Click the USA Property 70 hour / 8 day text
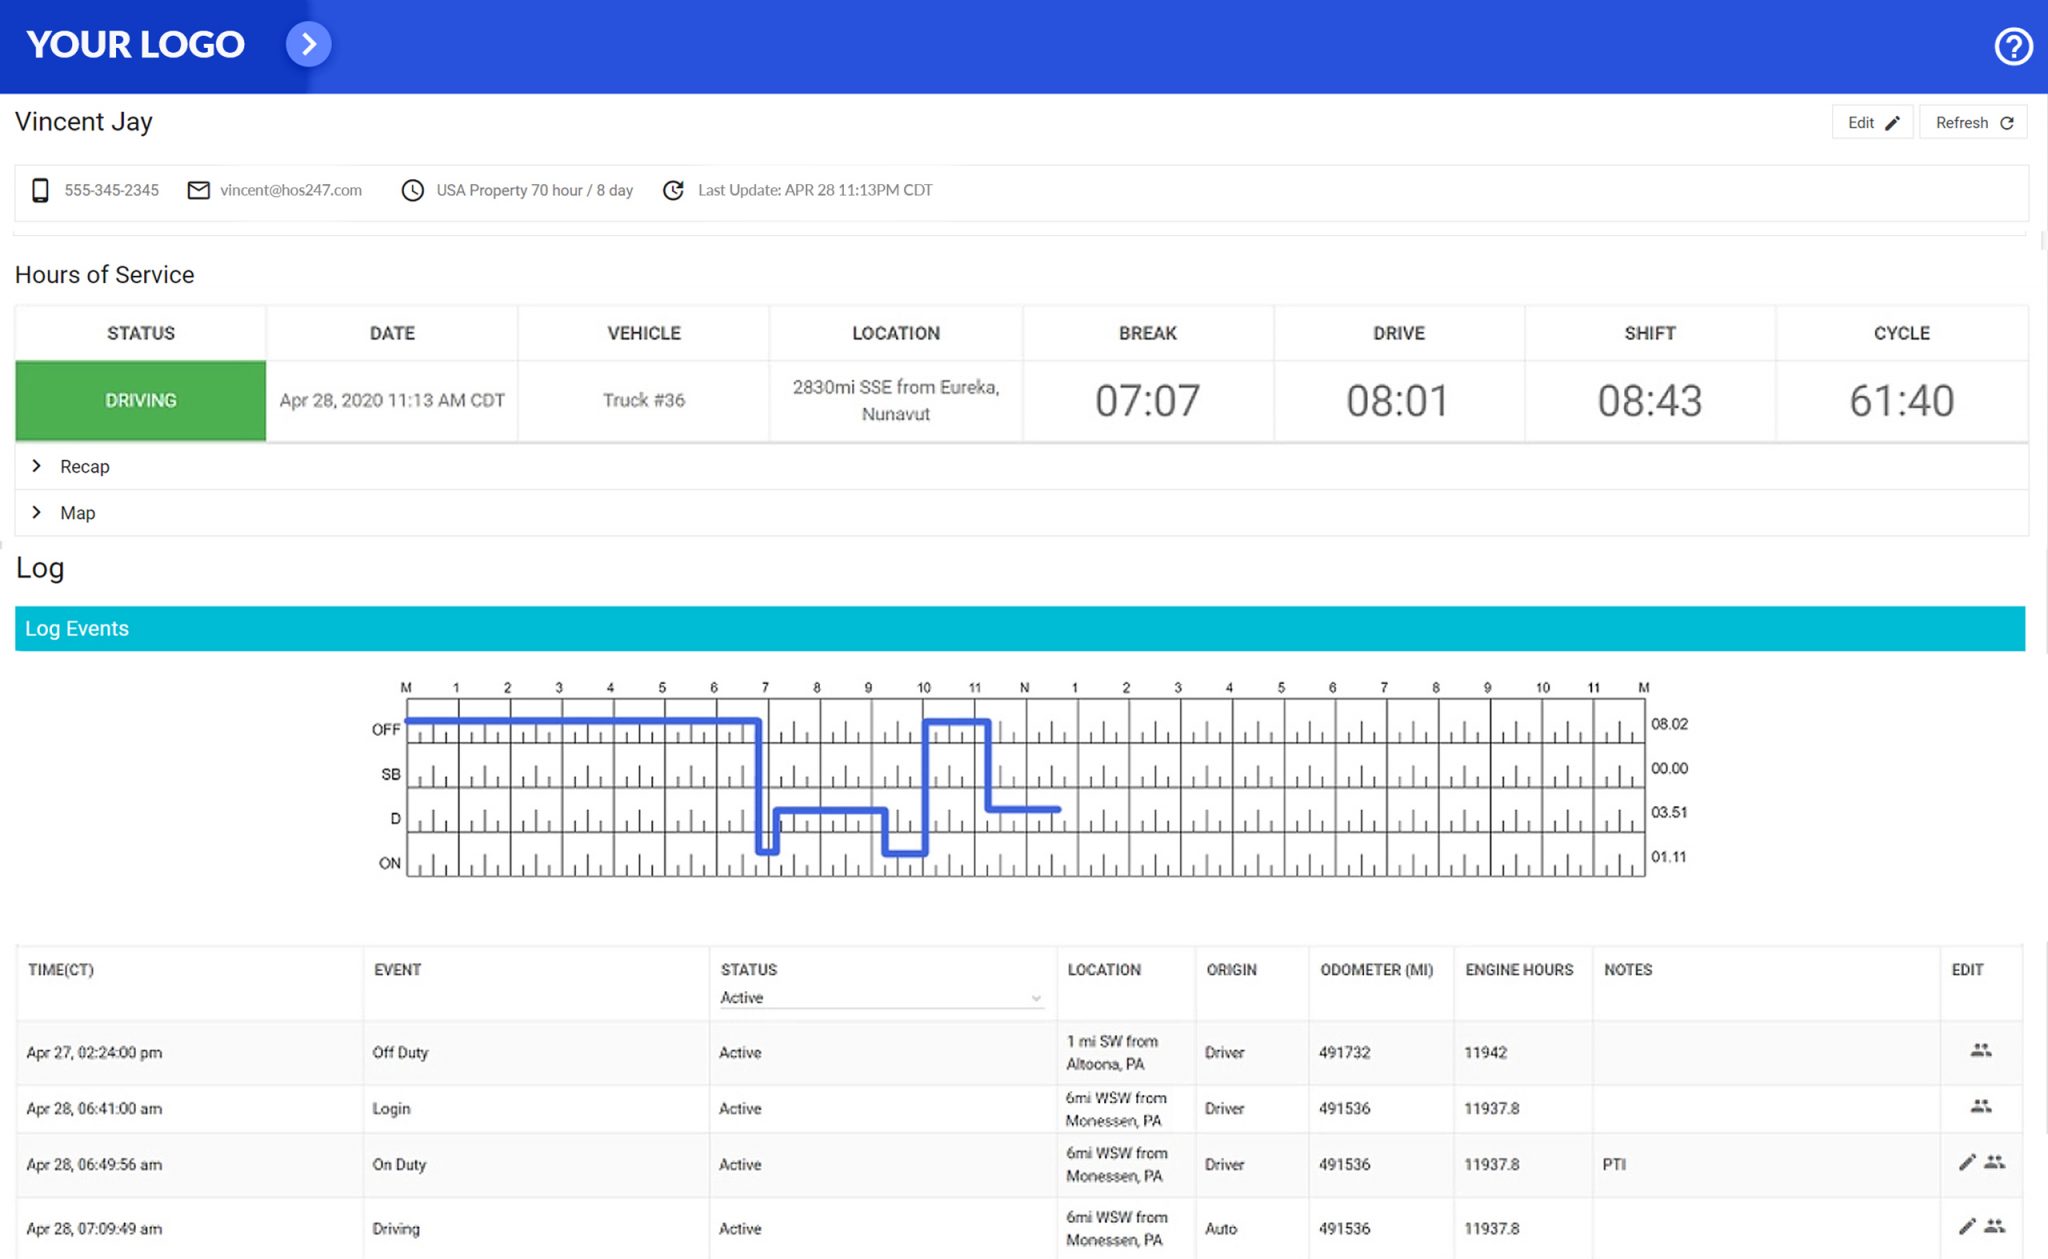Image resolution: width=2048 pixels, height=1259 pixels. pos(534,190)
